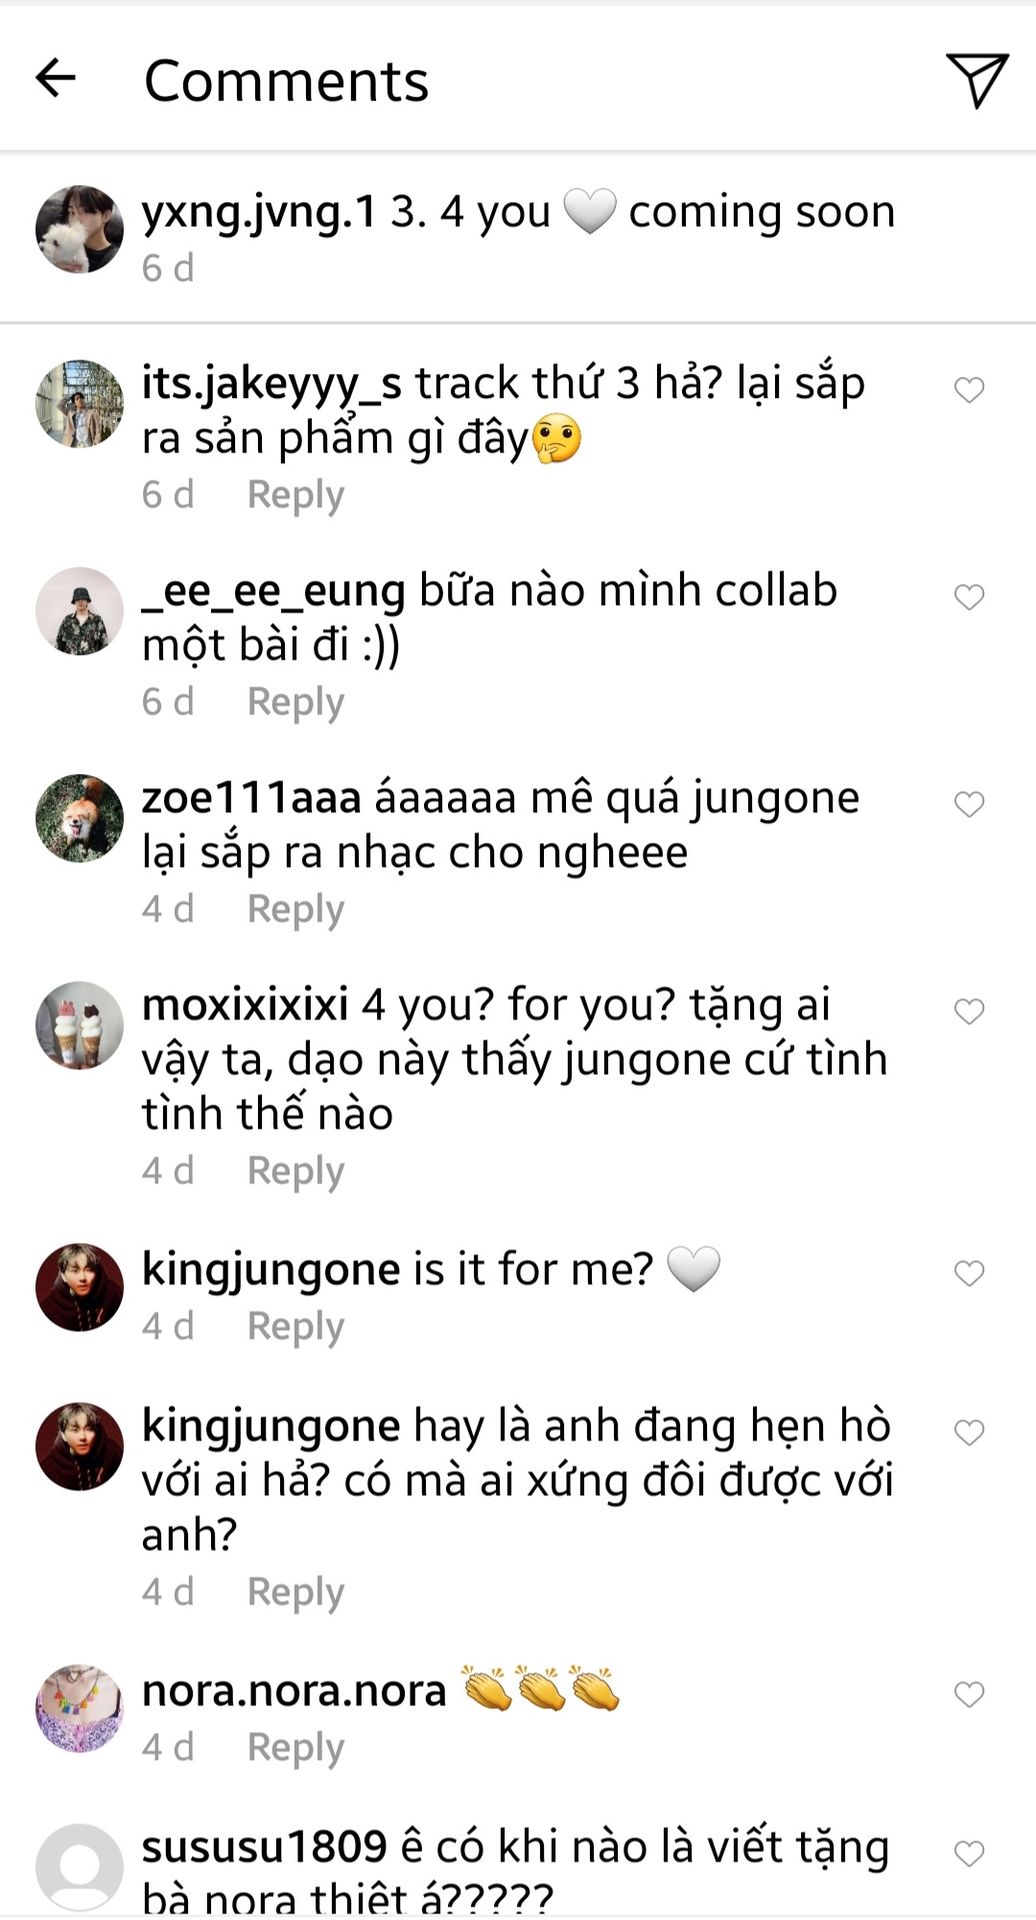Open zoe111aaa avatar thumbnail
Screen dimensions: 1036x1920
79,818
